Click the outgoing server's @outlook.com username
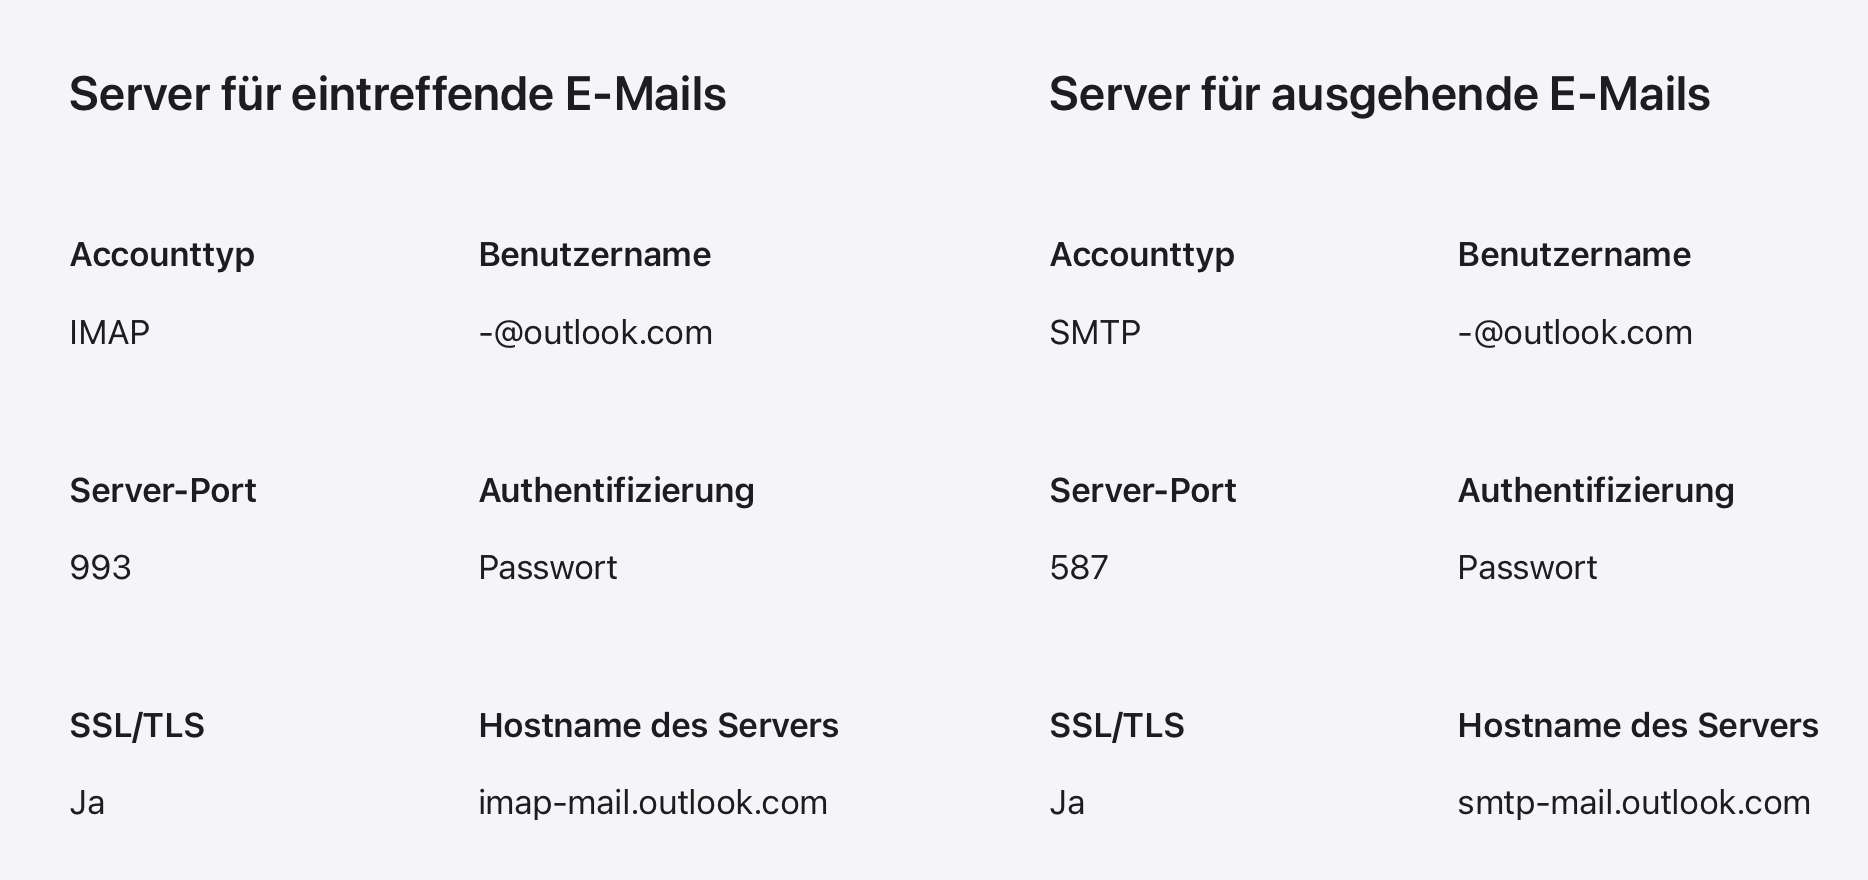 (x=1574, y=332)
